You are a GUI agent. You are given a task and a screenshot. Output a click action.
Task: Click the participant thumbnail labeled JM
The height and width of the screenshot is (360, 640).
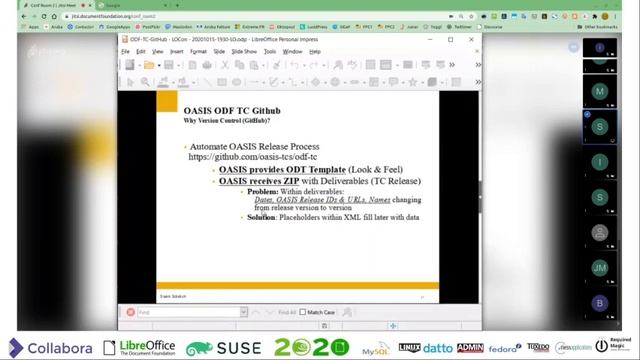pyautogui.click(x=600, y=268)
